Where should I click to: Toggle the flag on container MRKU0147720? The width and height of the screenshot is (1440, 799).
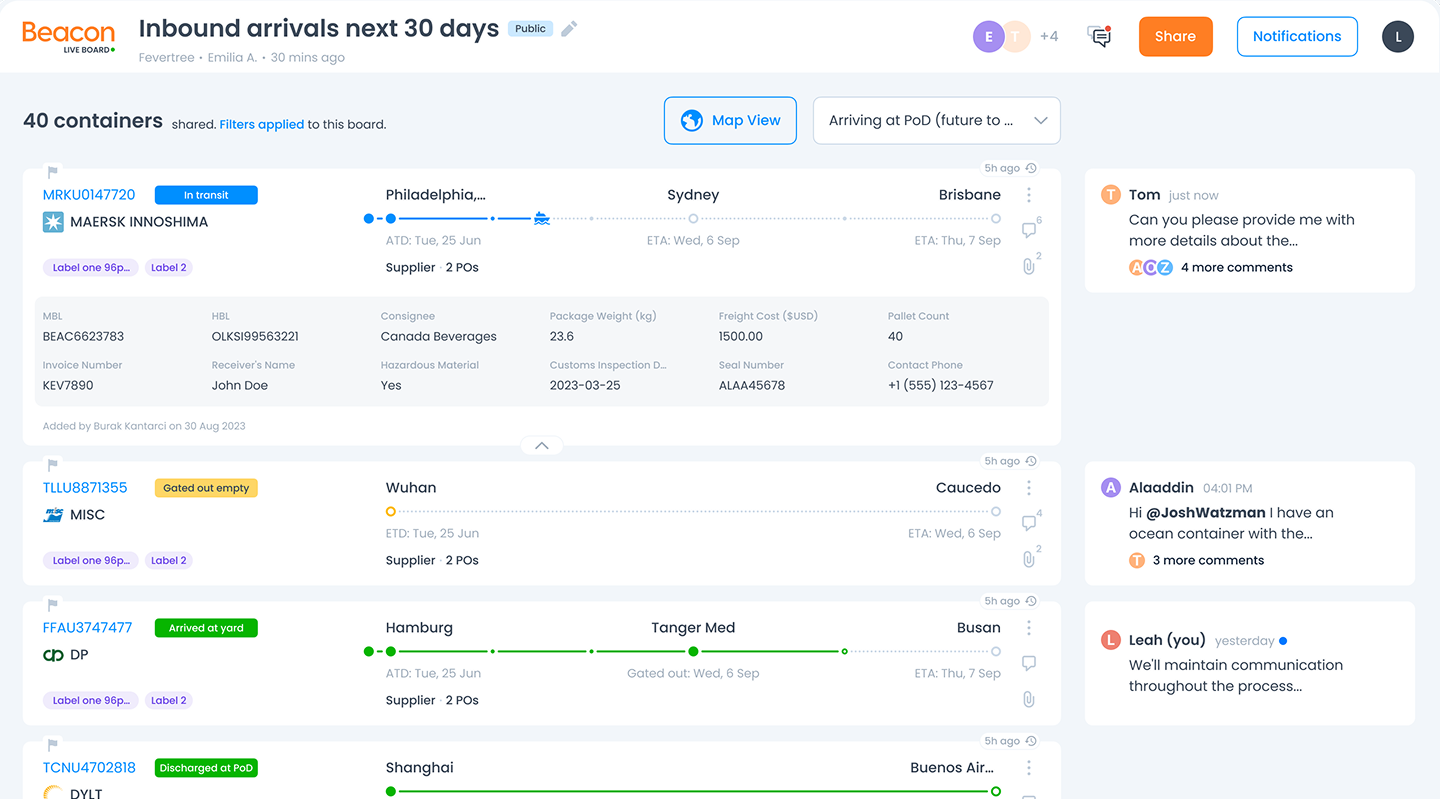[53, 172]
